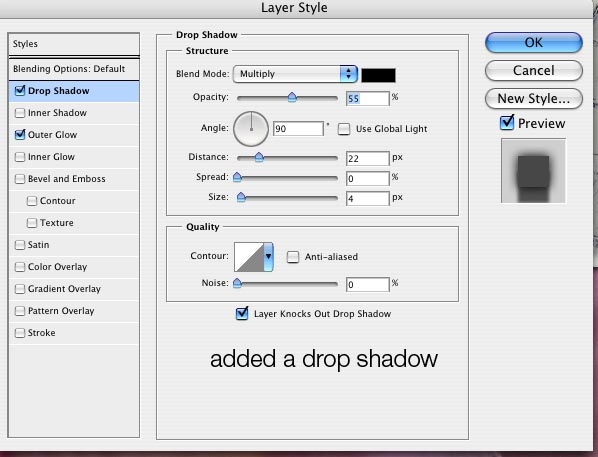Click the Size slider handle
The width and height of the screenshot is (598, 457).
coord(241,197)
